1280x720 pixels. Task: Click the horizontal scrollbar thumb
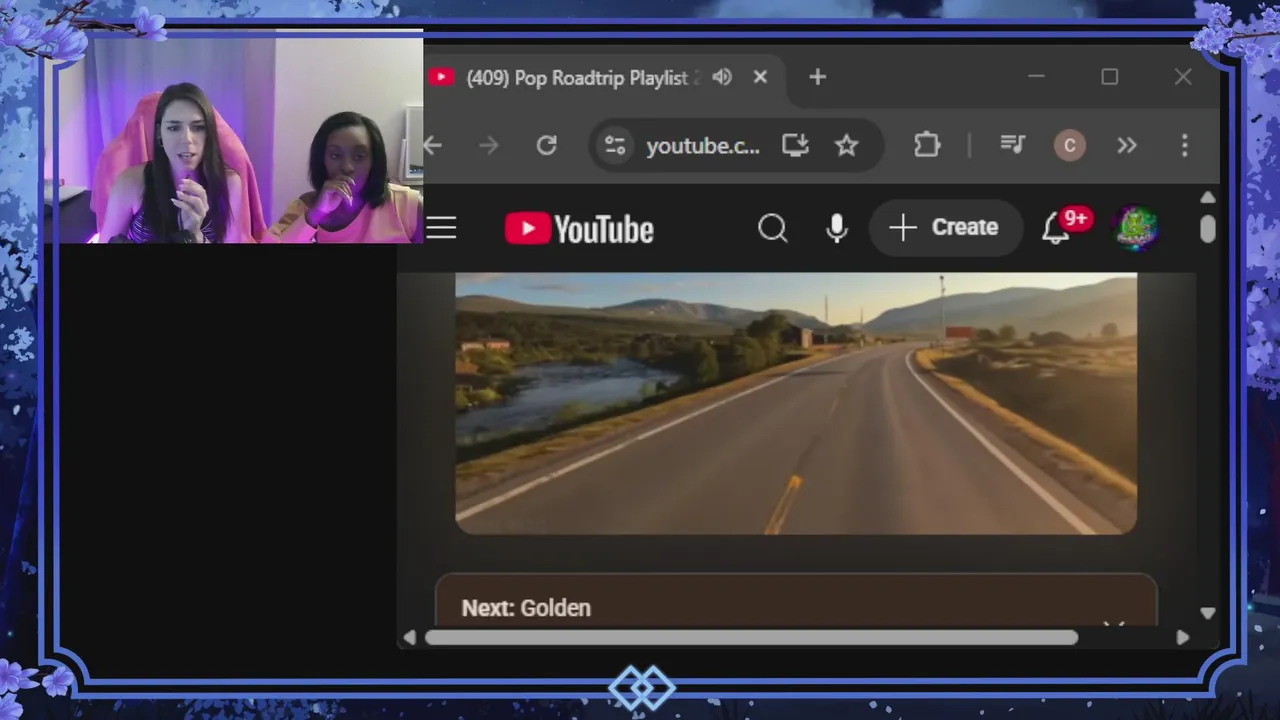(x=752, y=638)
